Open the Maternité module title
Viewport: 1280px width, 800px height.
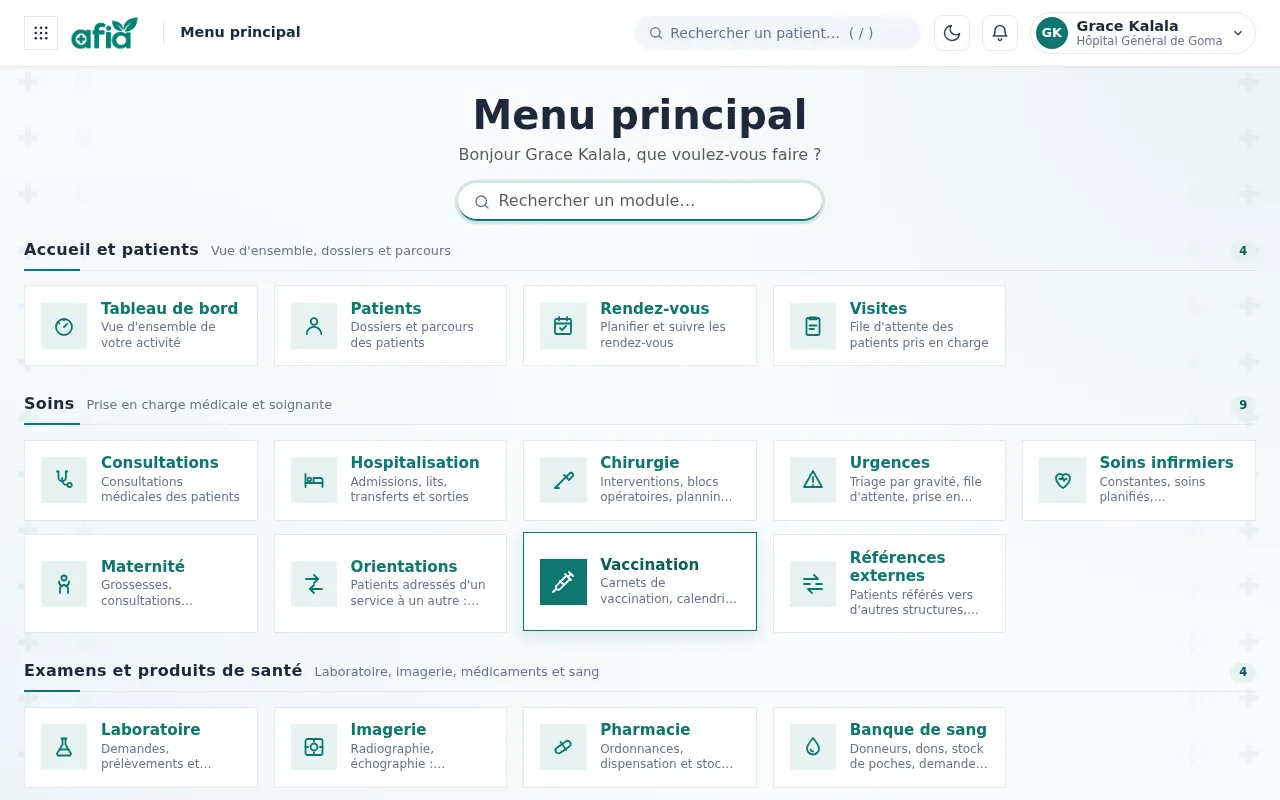143,566
